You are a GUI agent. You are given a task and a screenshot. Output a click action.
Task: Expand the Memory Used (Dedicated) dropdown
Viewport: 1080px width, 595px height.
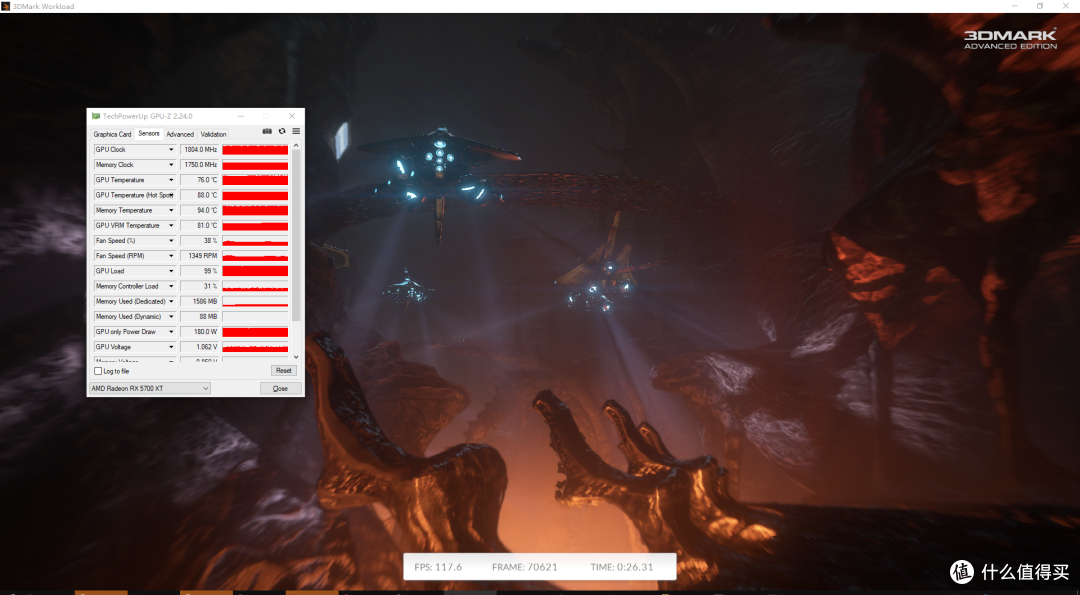(171, 301)
